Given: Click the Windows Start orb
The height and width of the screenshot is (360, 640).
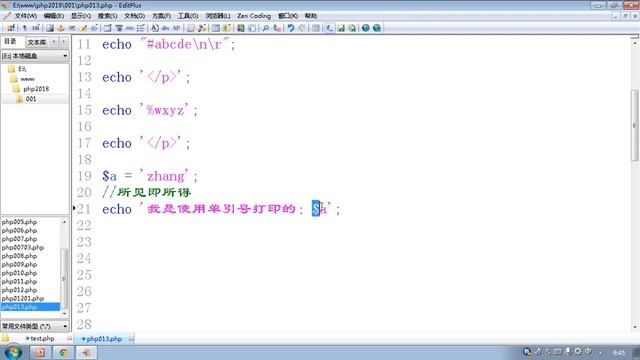Looking at the screenshot, I should pyautogui.click(x=13, y=352).
